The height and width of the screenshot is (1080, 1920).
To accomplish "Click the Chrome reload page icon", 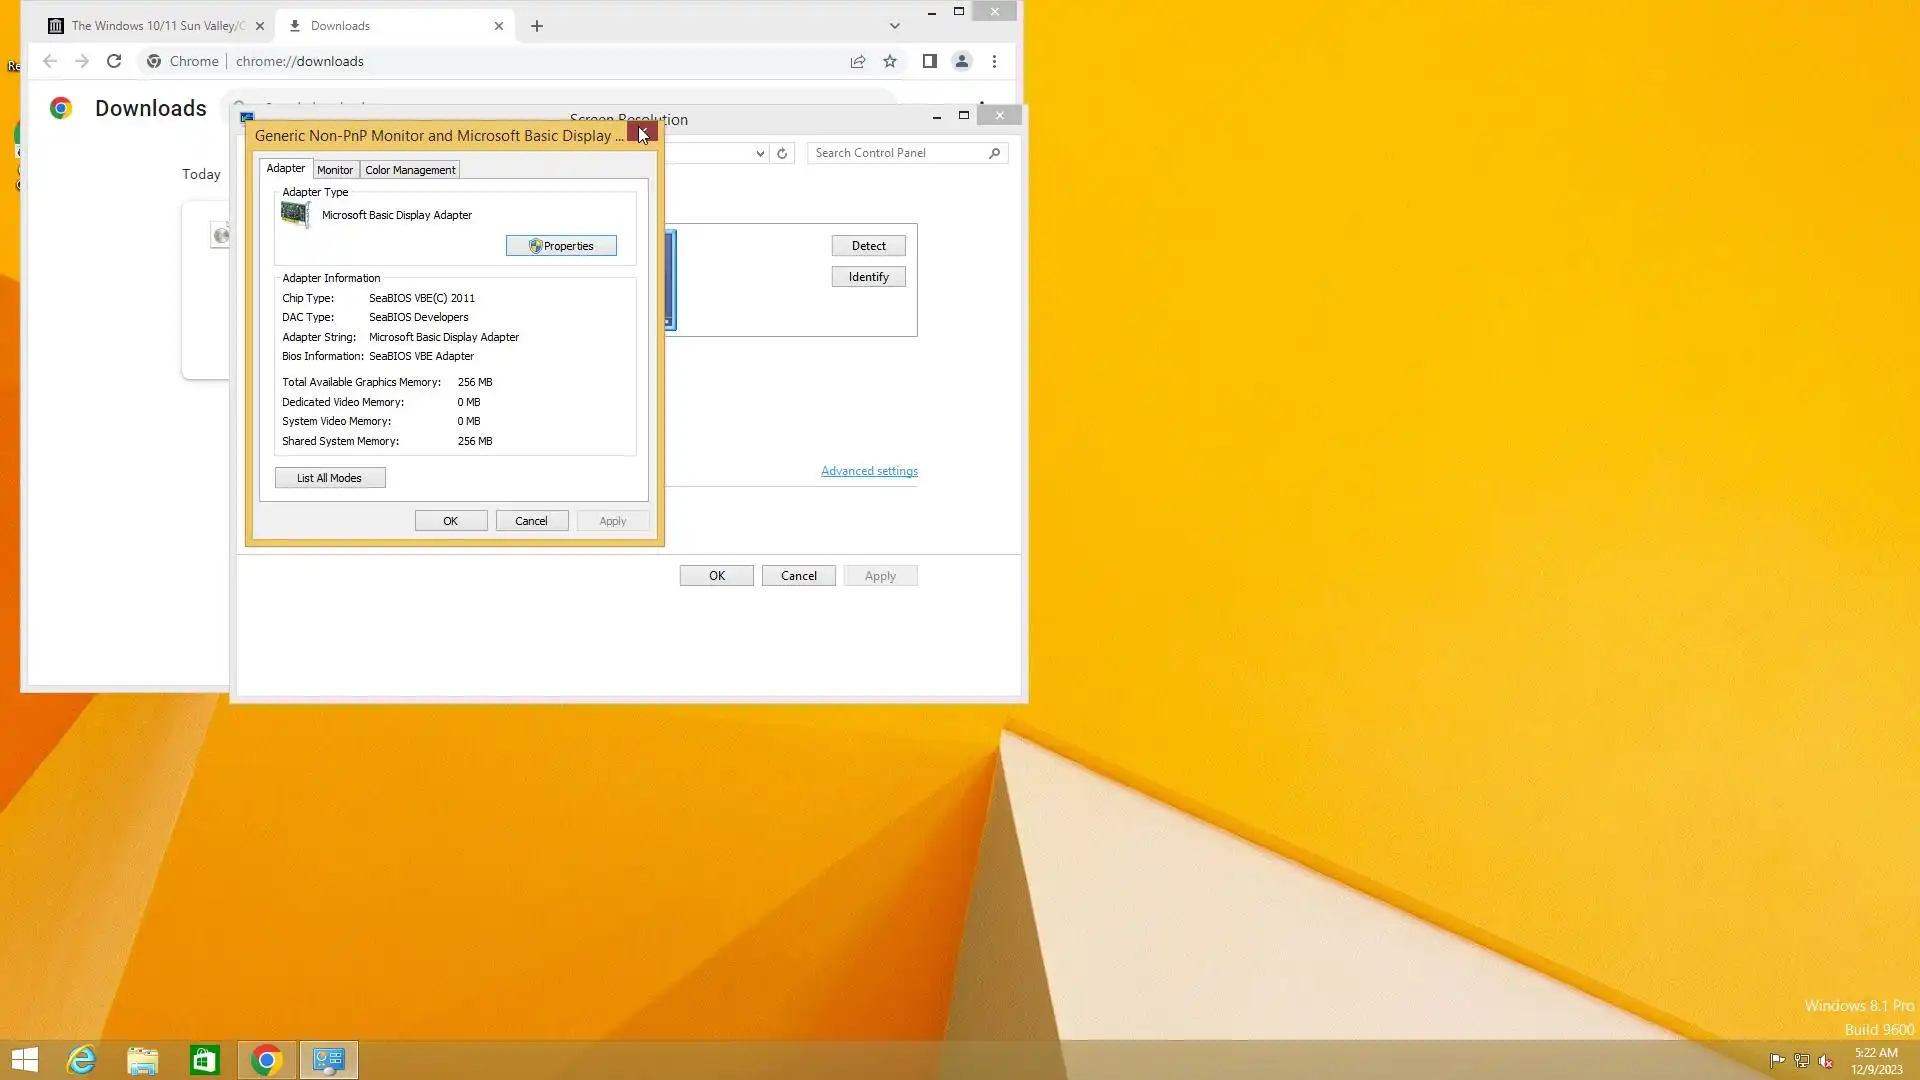I will coord(114,61).
